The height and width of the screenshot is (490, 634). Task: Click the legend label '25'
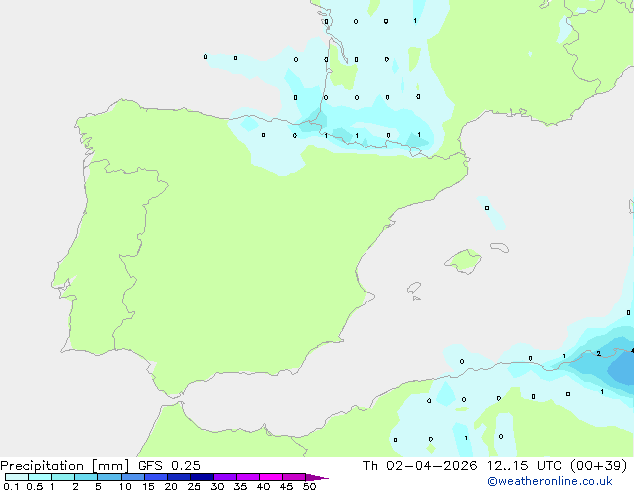(x=194, y=486)
